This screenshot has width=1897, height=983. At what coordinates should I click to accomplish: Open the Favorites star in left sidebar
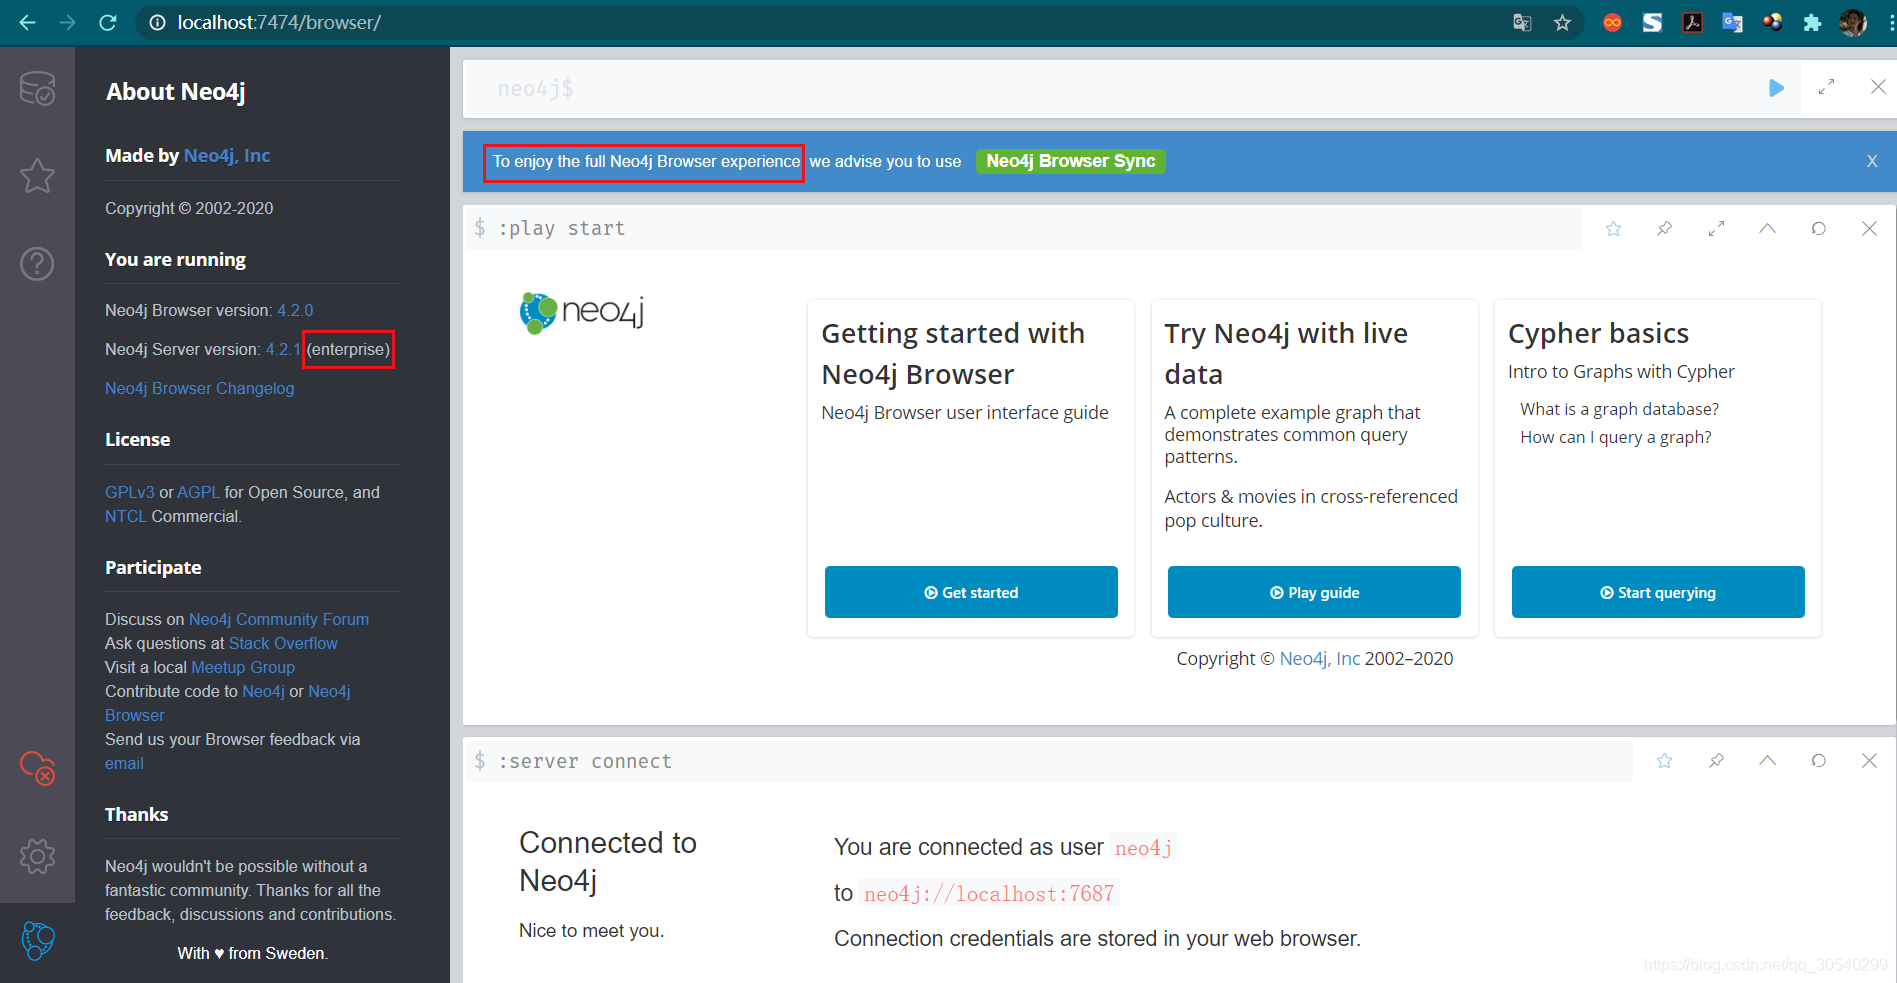pos(37,176)
